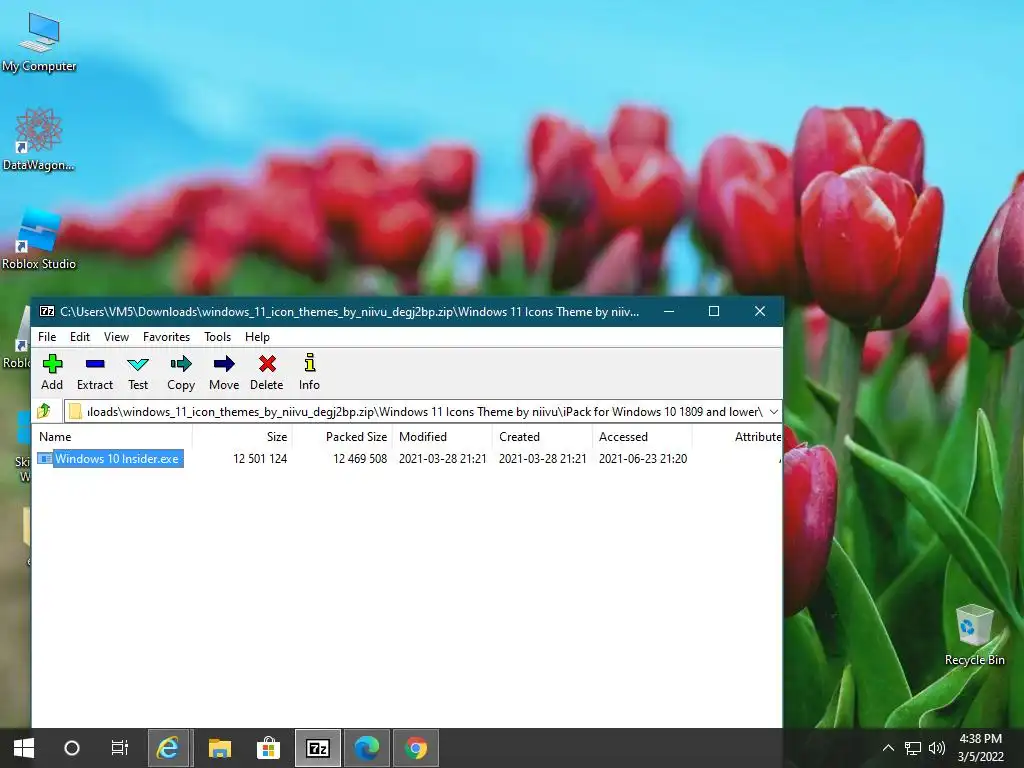
Task: Open Google Chrome from taskbar
Action: (x=416, y=748)
